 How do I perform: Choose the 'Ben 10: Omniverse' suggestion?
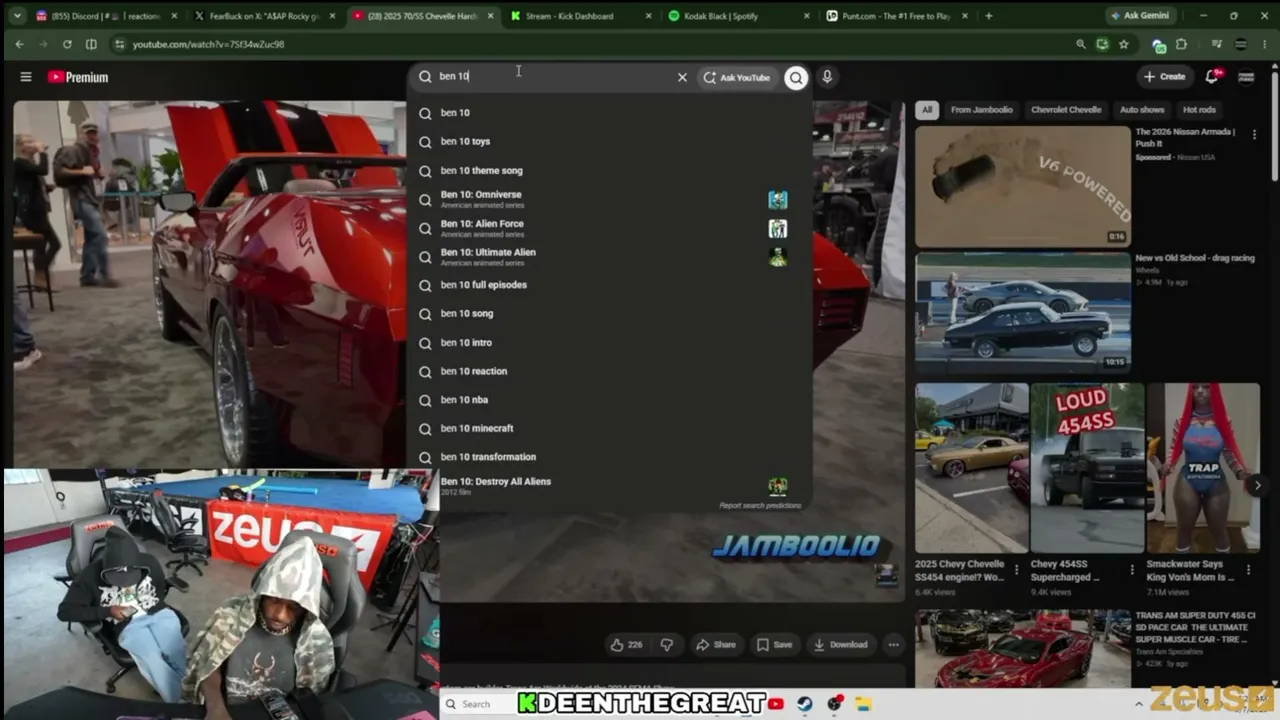click(x=610, y=199)
